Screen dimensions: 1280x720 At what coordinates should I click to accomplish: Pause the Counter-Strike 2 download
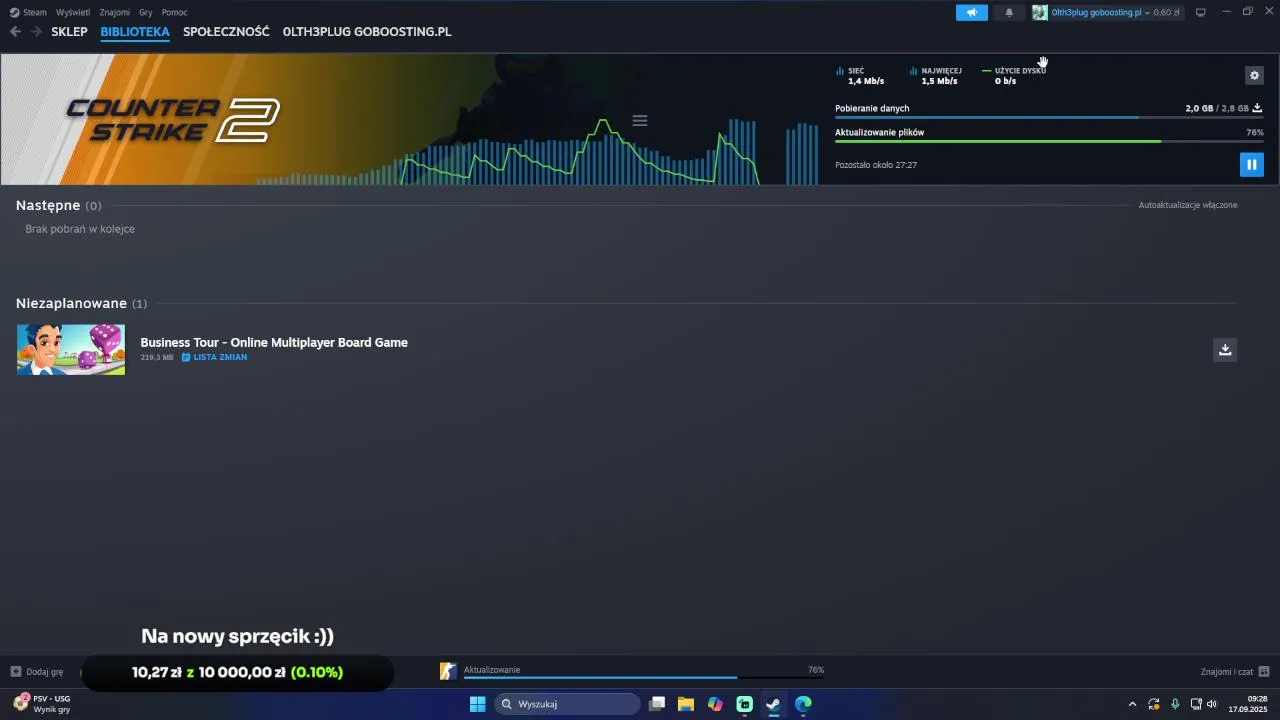(x=1251, y=164)
